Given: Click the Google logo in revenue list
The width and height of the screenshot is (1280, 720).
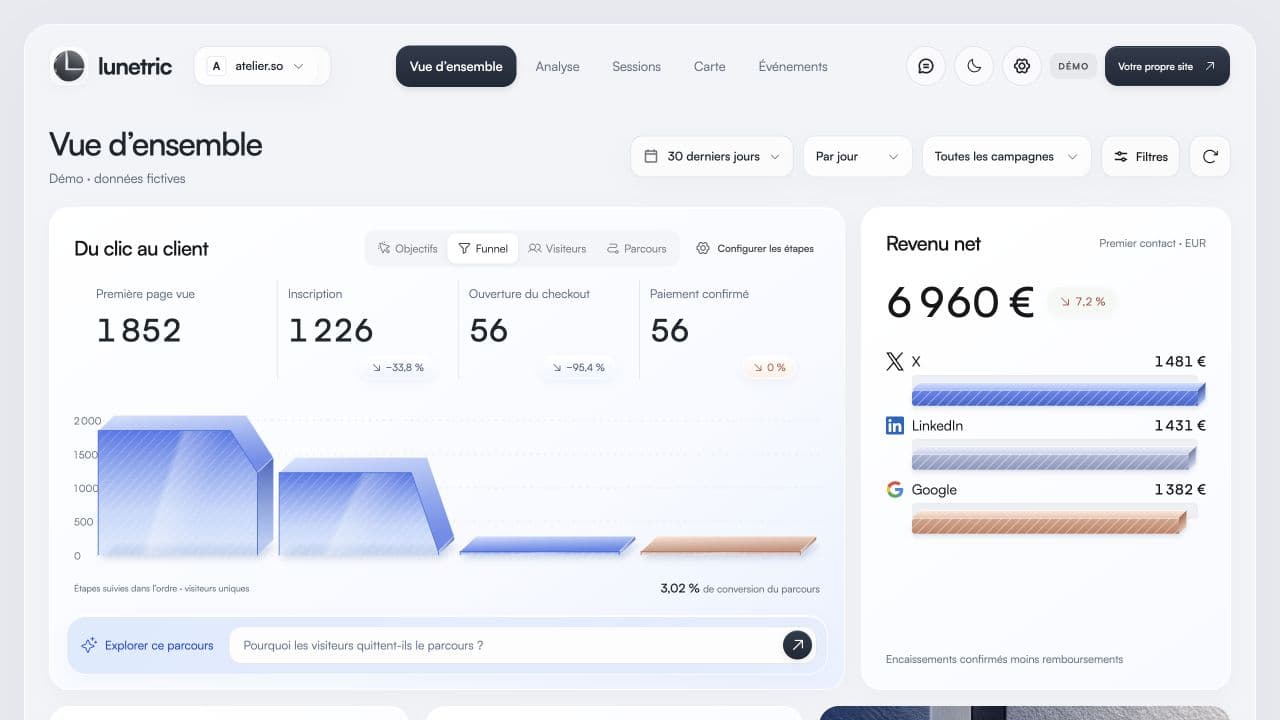Looking at the screenshot, I should tap(895, 490).
